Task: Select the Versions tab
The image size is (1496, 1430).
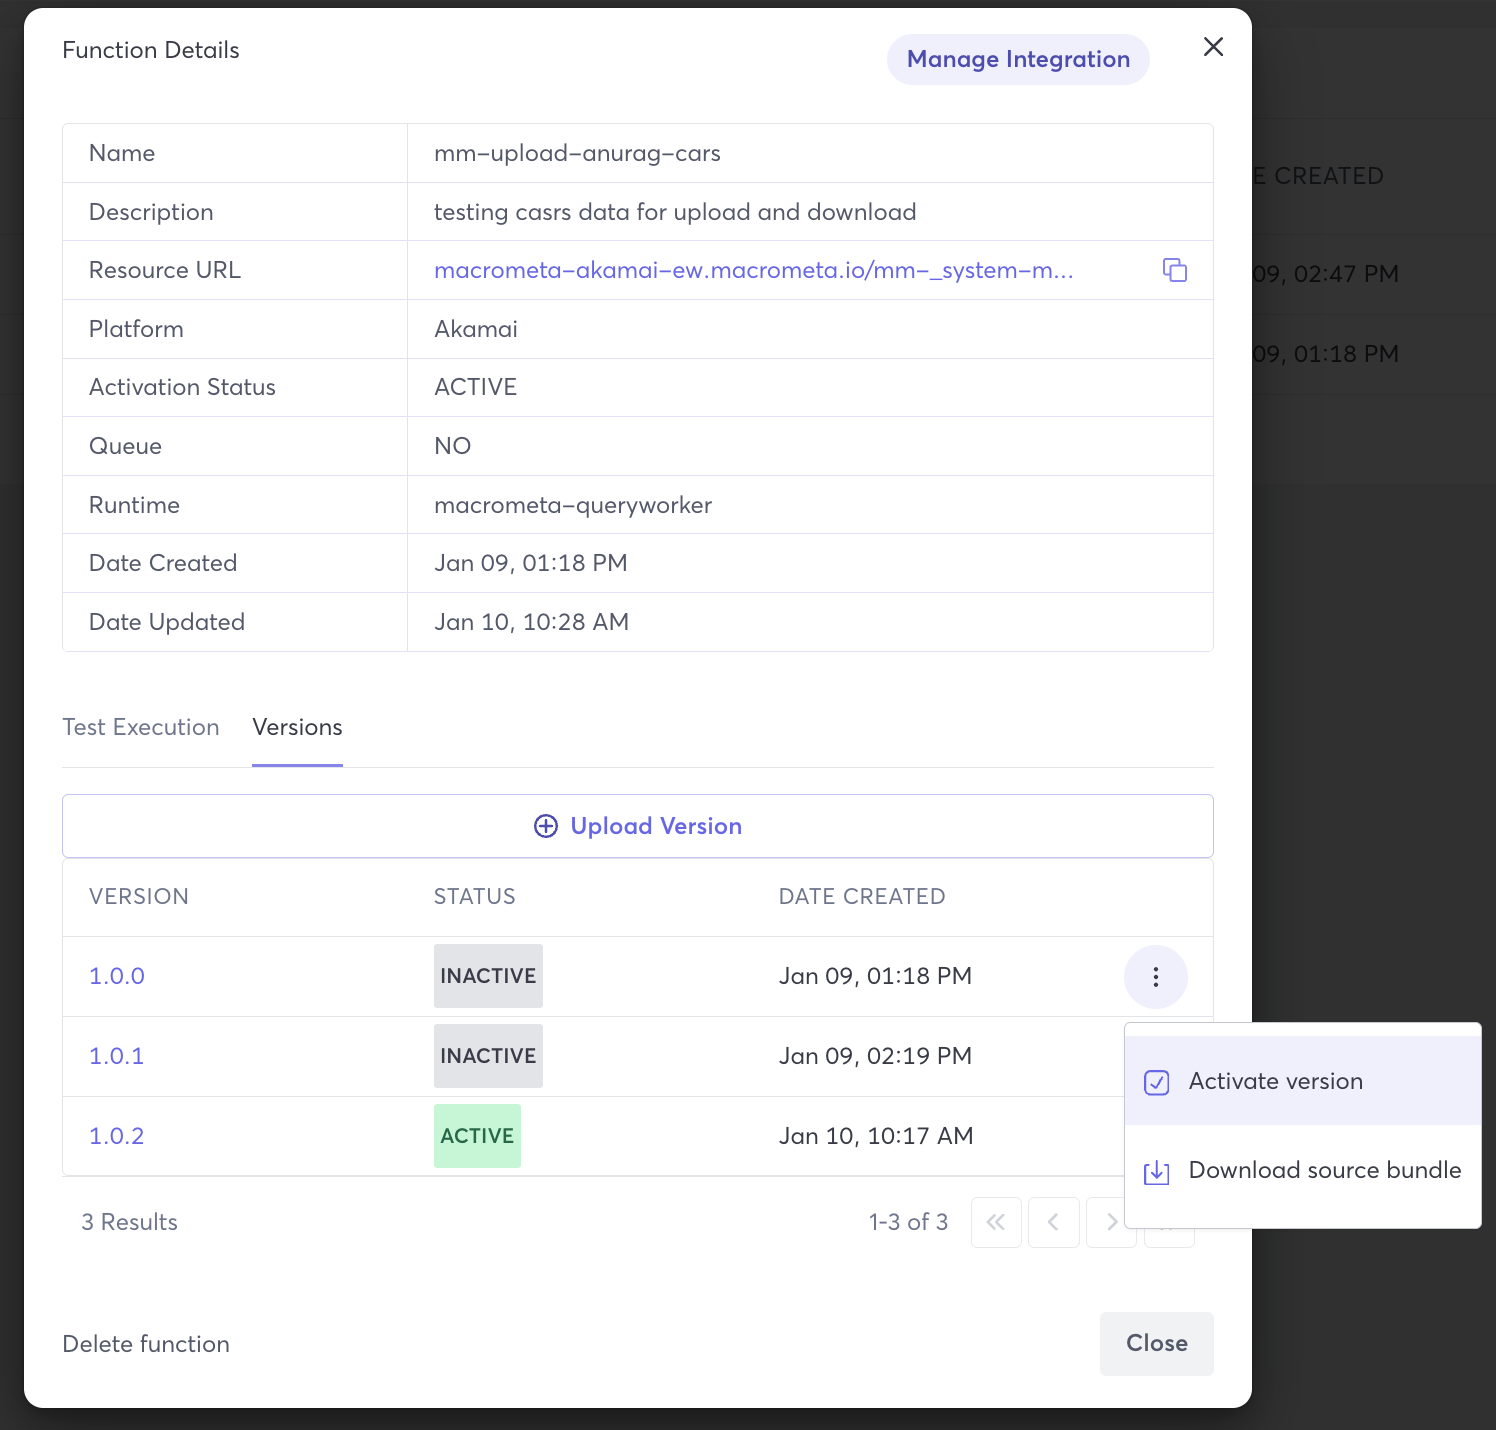Action: 297,727
